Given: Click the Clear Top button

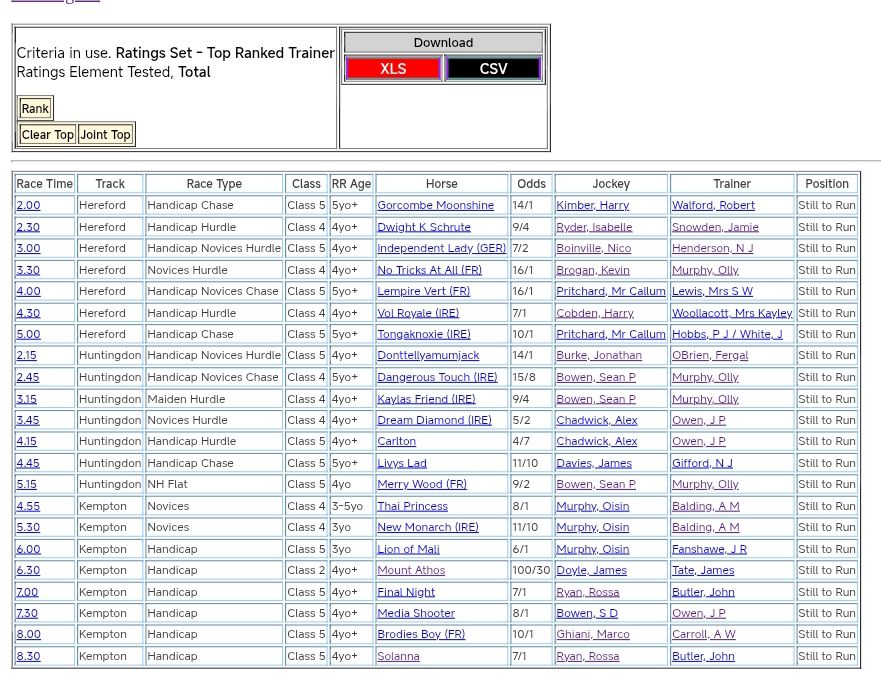Looking at the screenshot, I should coord(48,135).
